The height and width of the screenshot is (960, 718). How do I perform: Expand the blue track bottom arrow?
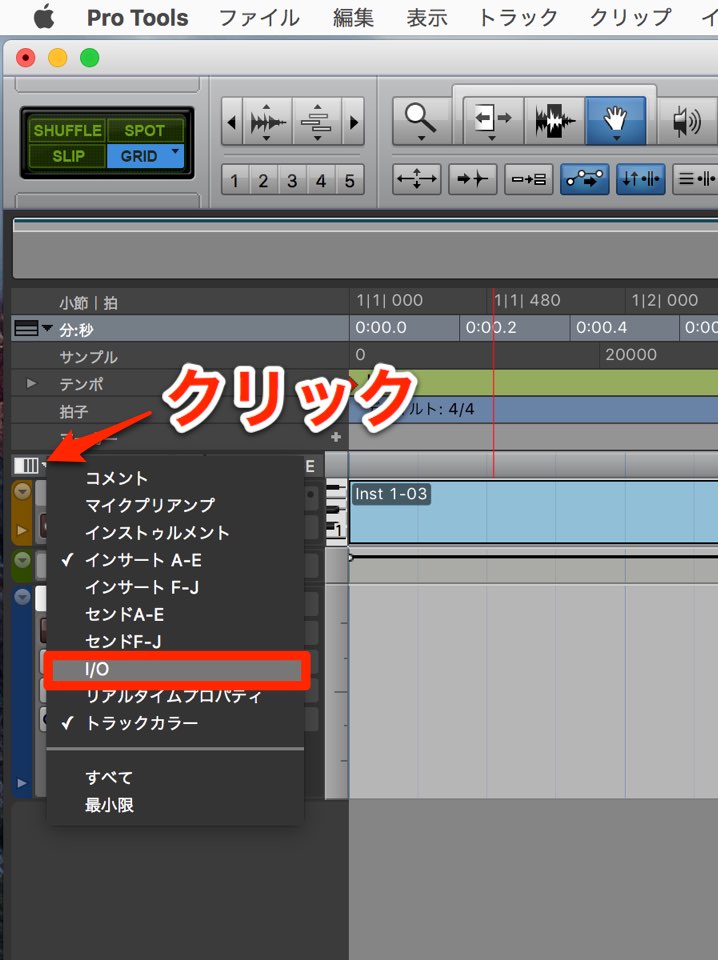point(22,782)
